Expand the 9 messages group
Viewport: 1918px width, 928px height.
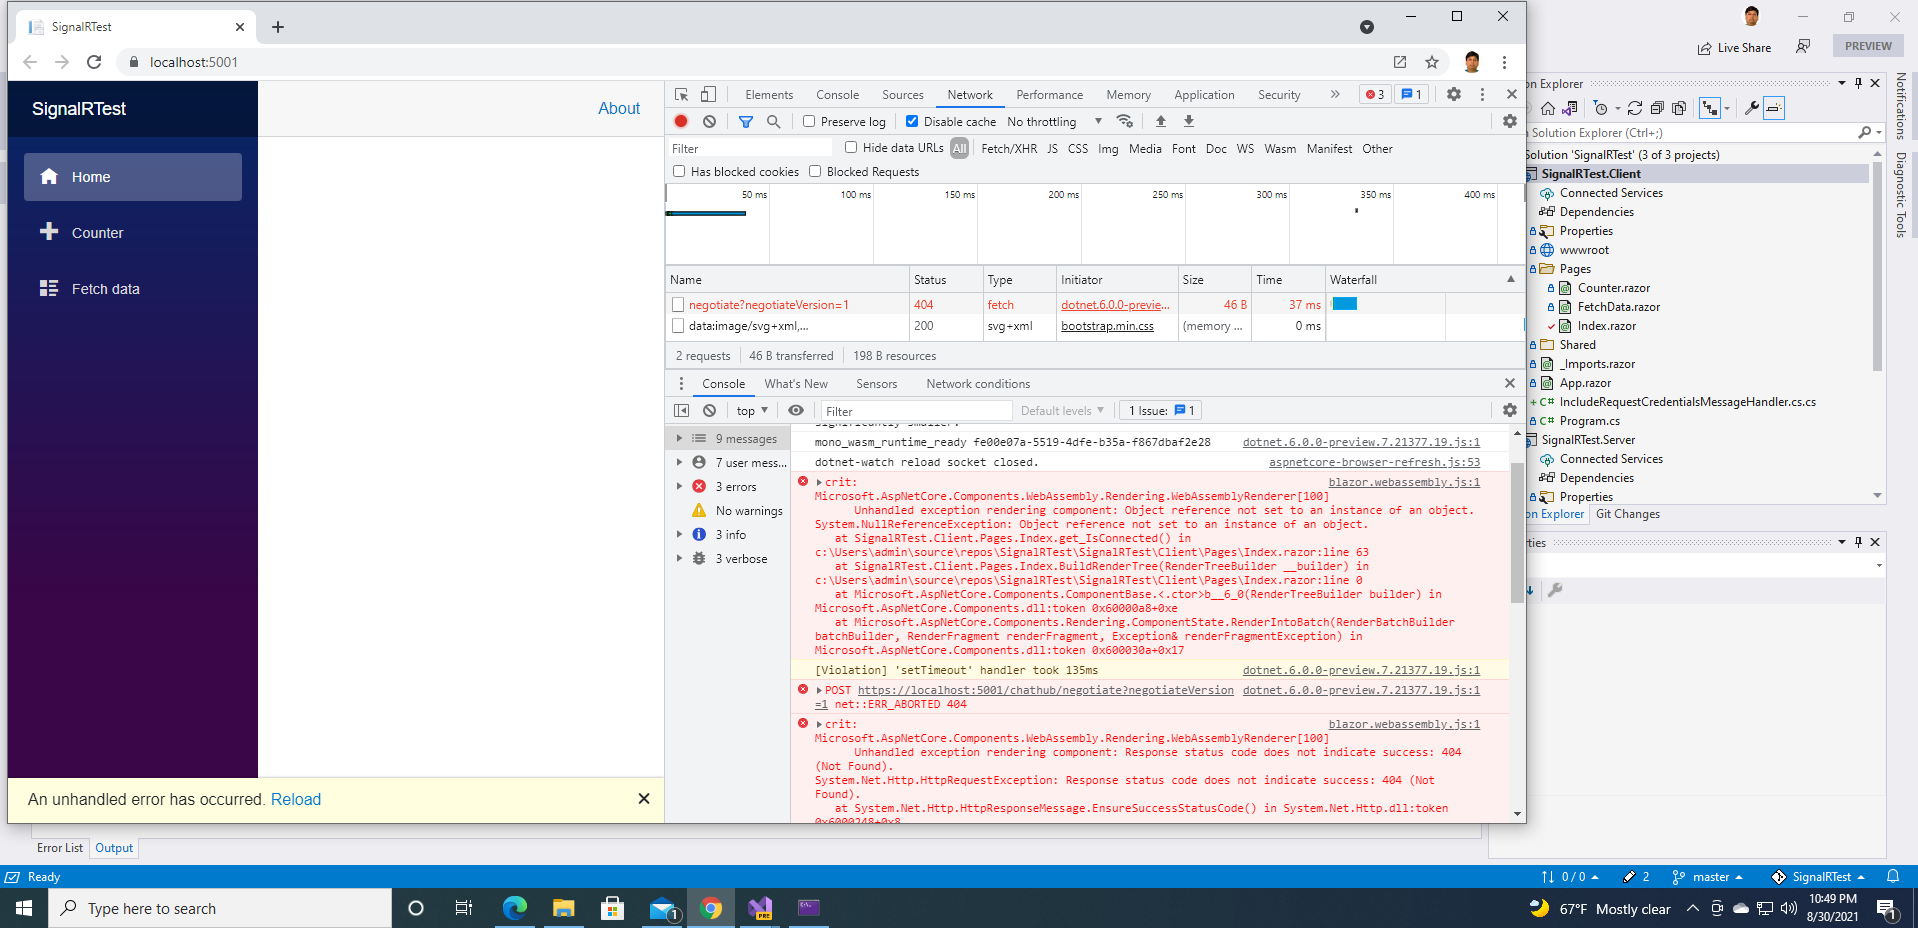[x=680, y=439]
